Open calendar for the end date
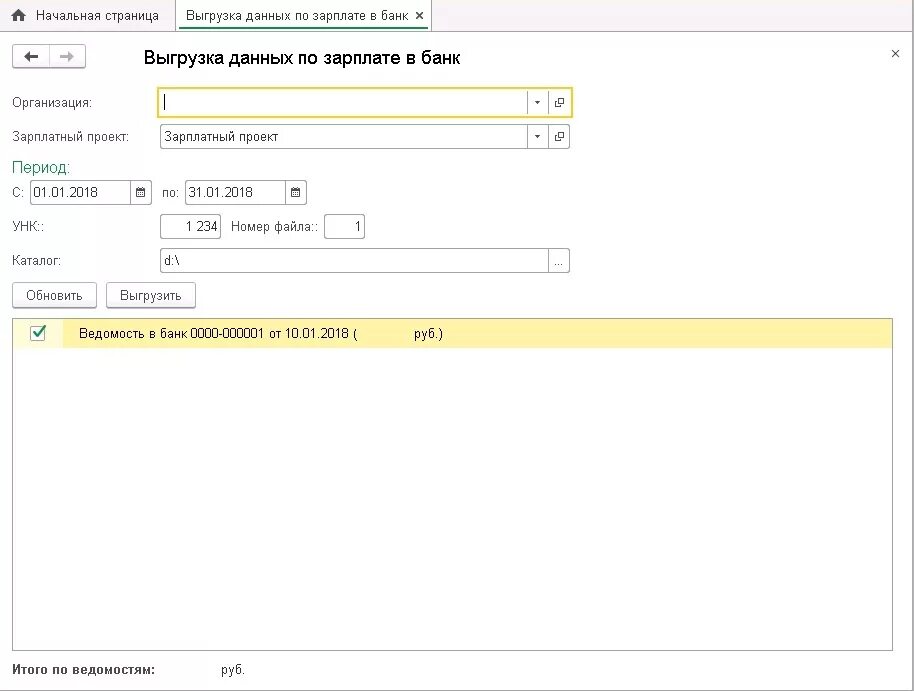This screenshot has height=691, width=914. click(296, 192)
